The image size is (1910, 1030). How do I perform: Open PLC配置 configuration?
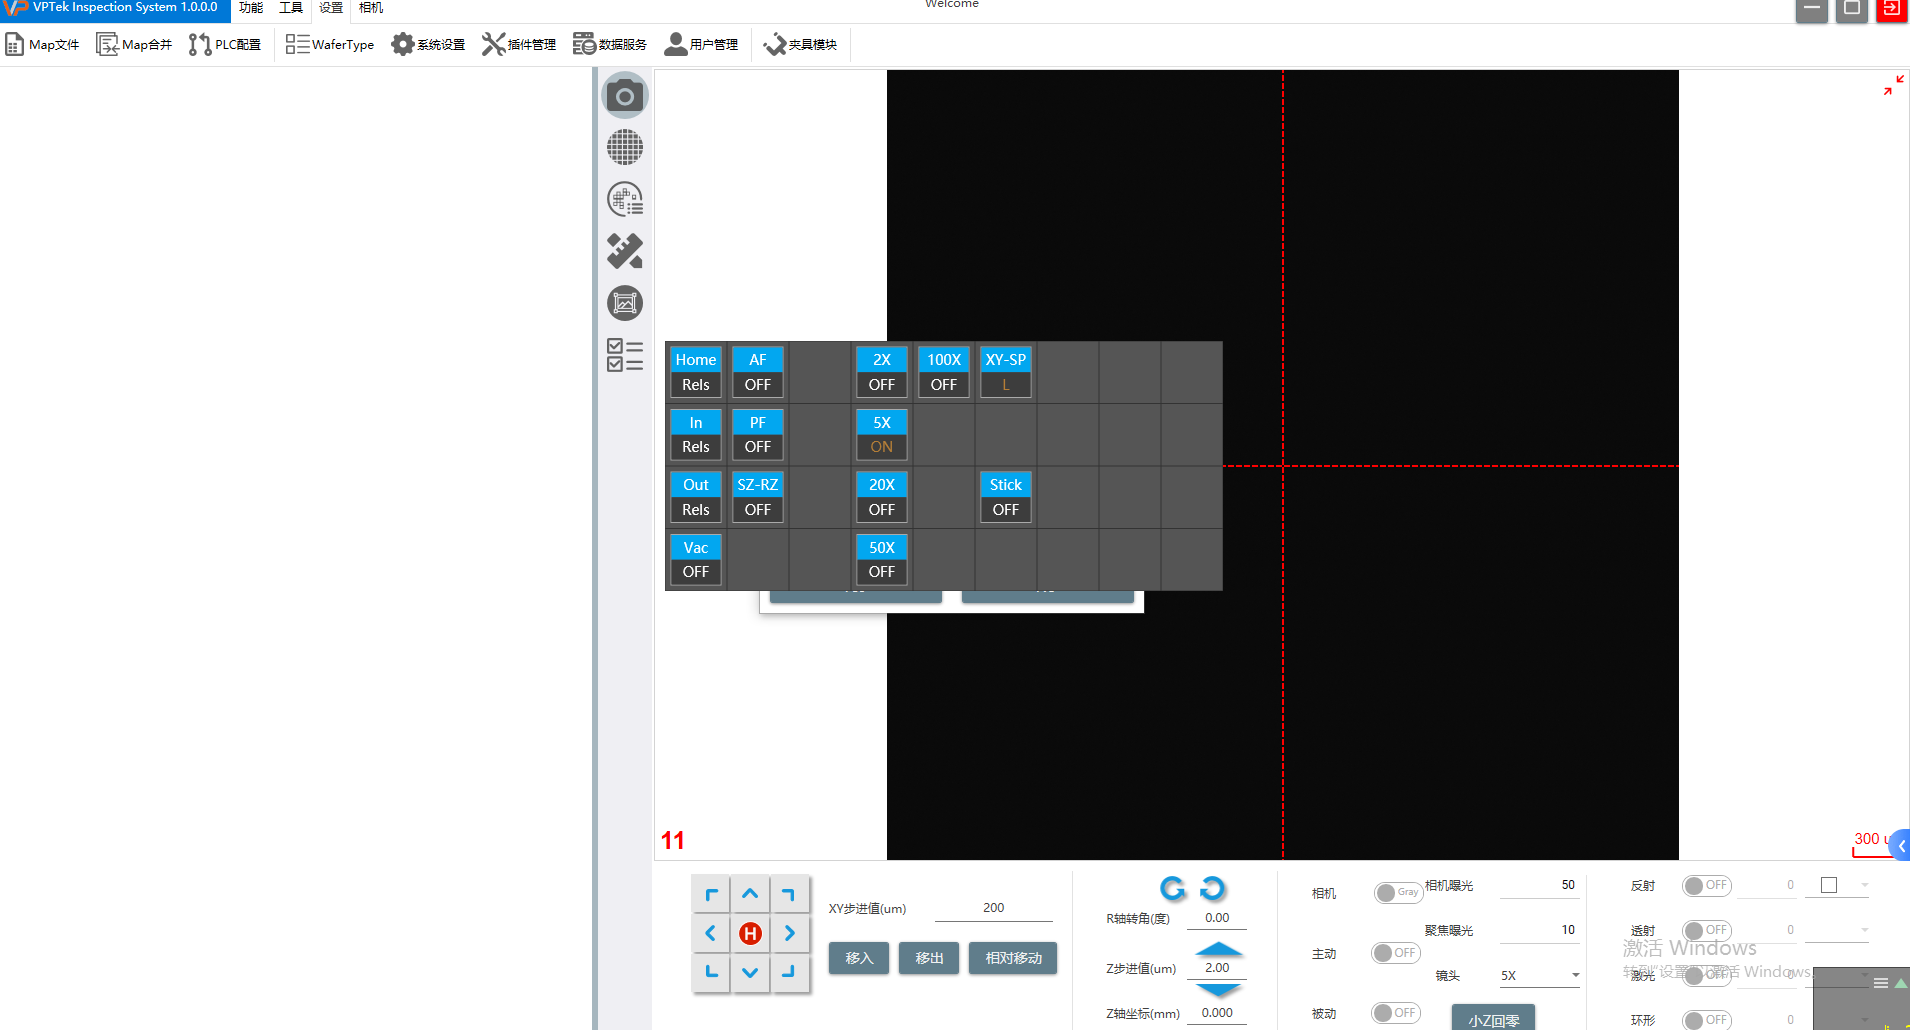[225, 44]
